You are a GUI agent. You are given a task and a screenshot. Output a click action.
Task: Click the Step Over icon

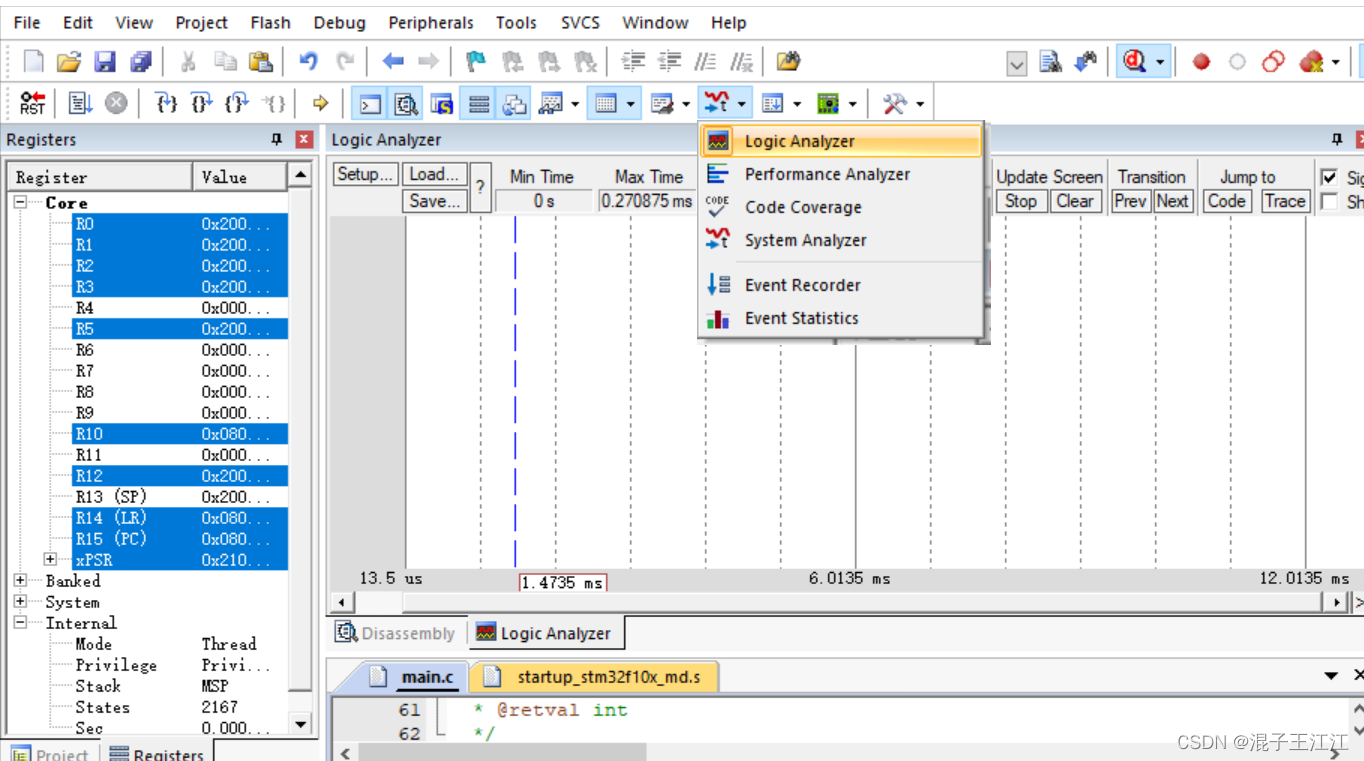(x=202, y=103)
